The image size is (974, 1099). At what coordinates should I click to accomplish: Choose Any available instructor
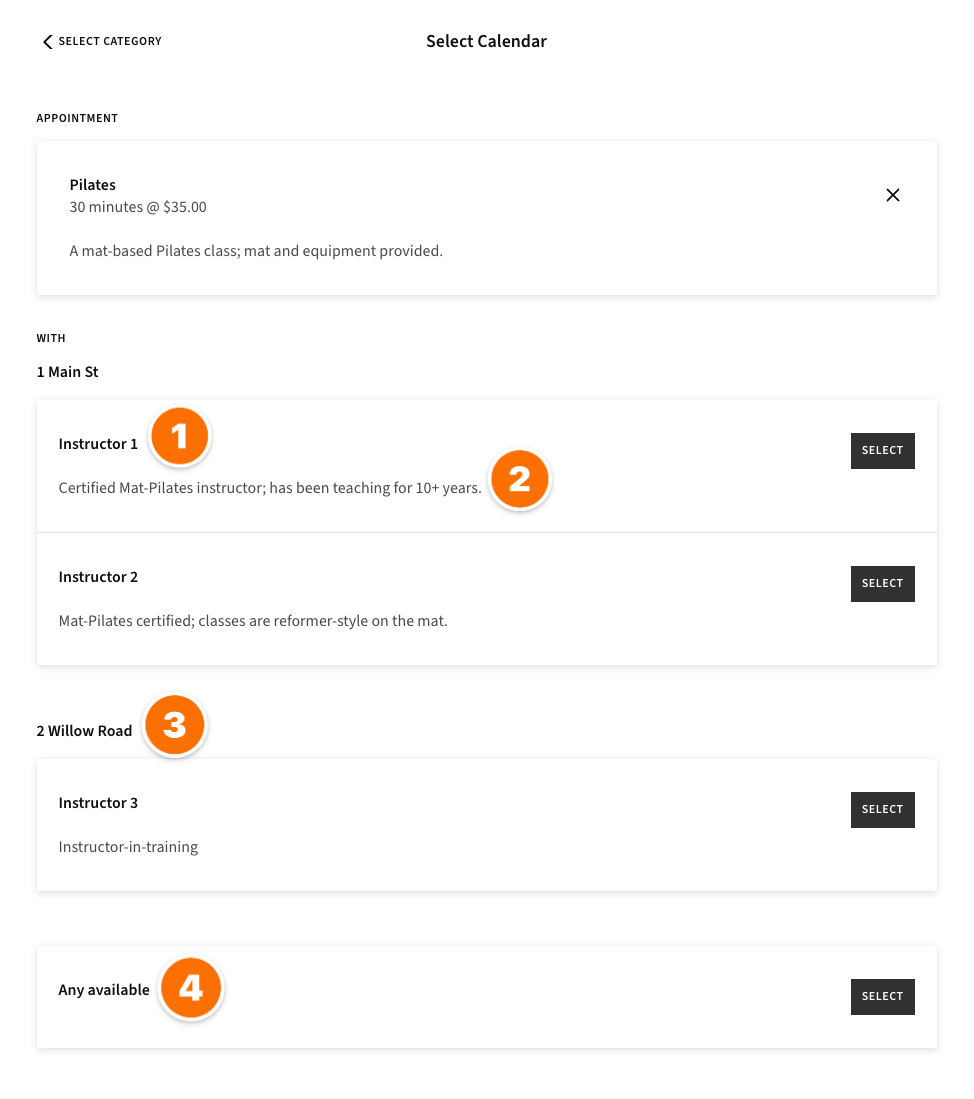[x=882, y=996]
